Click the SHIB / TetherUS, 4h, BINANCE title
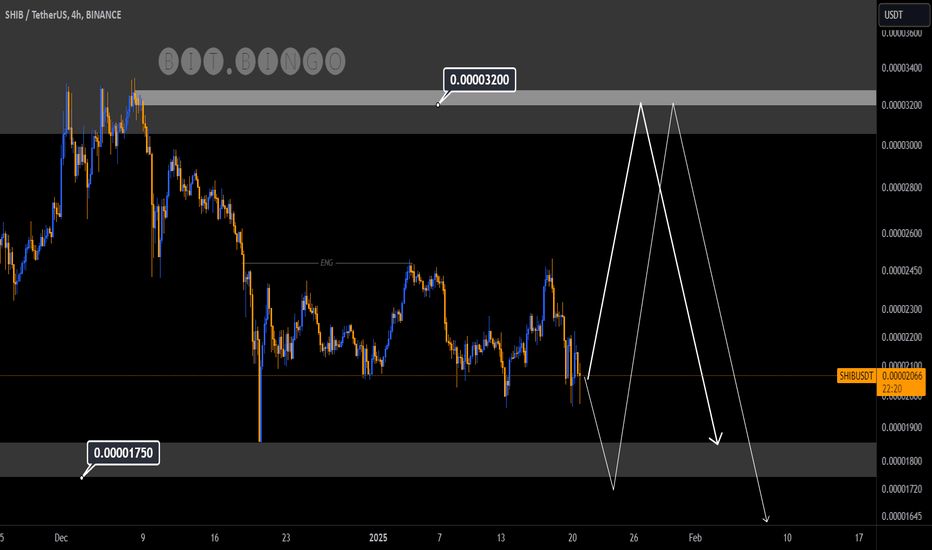This screenshot has width=932, height=550. (x=63, y=15)
